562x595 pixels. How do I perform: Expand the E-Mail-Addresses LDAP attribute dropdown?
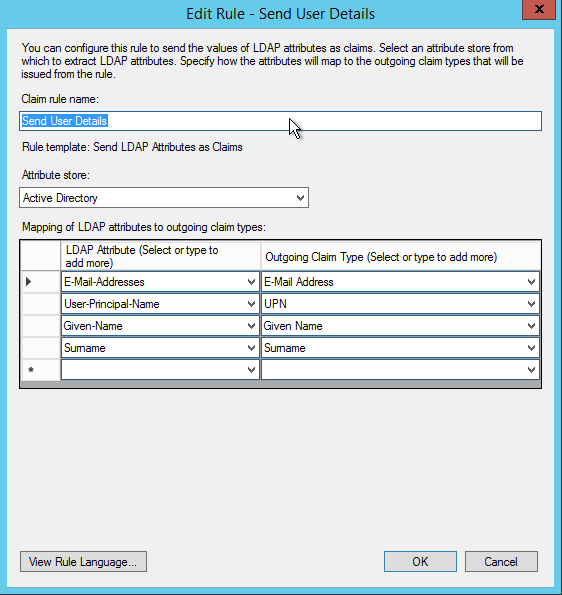[x=251, y=282]
